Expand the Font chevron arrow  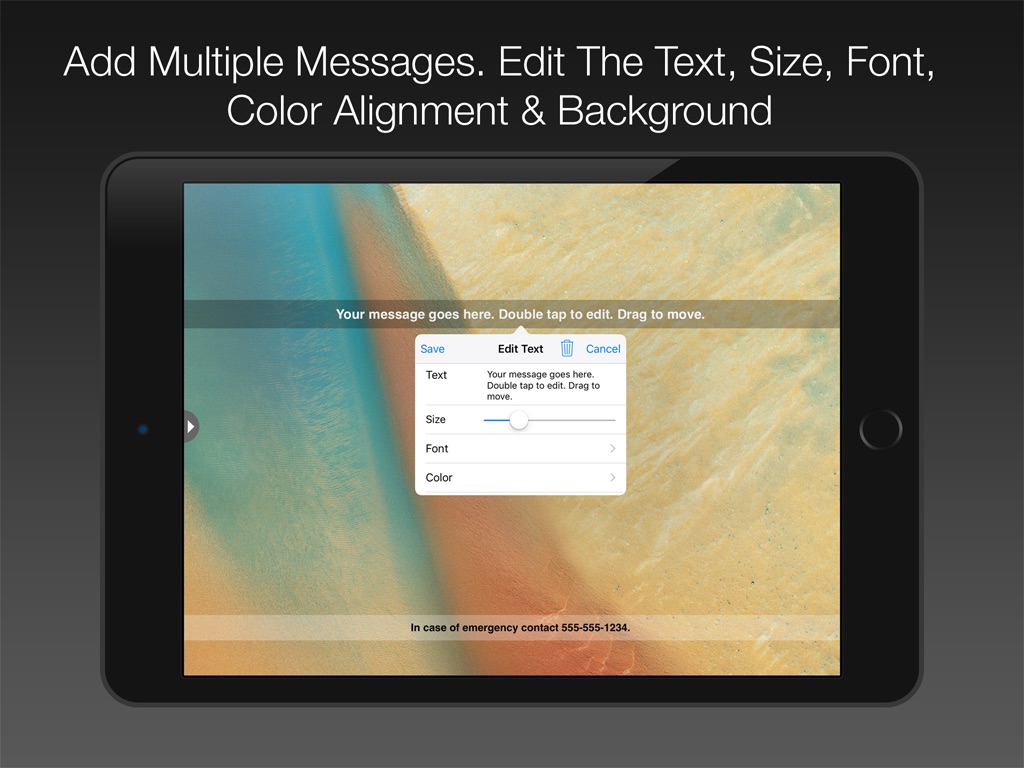pyautogui.click(x=613, y=449)
